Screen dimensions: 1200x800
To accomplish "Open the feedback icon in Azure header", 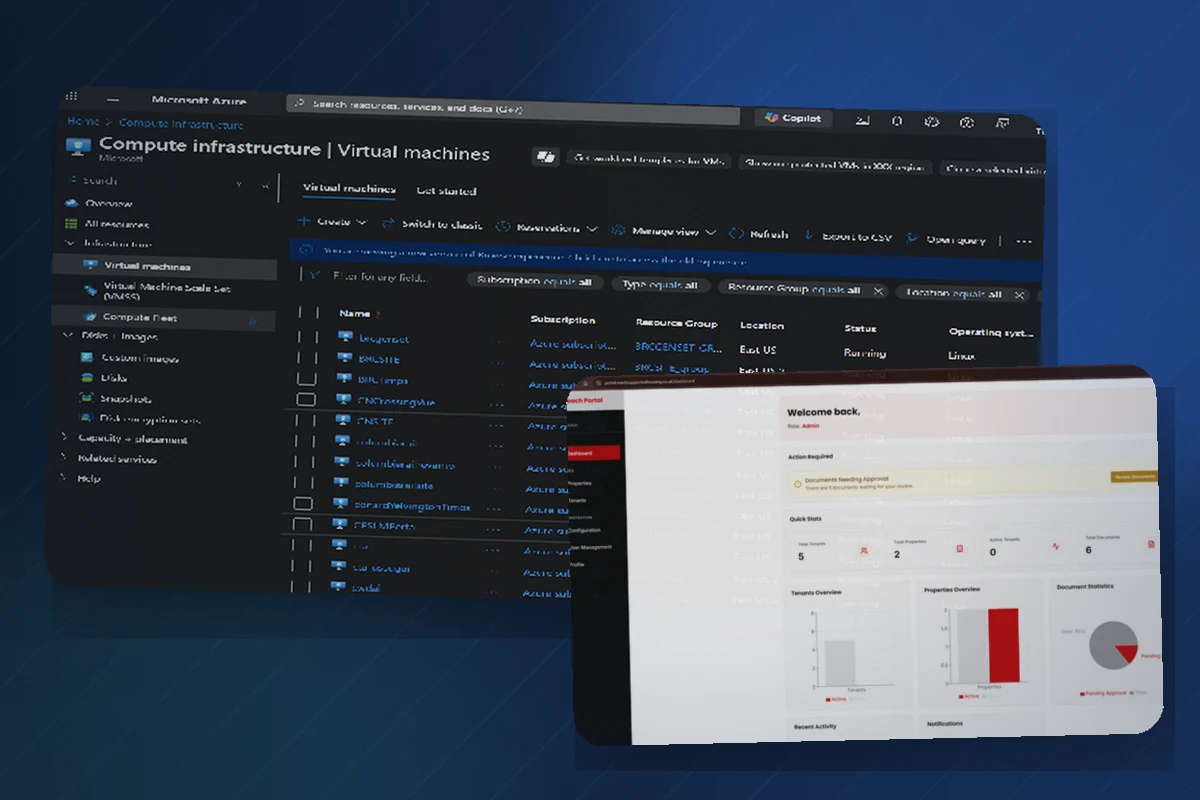I will (x=1001, y=124).
